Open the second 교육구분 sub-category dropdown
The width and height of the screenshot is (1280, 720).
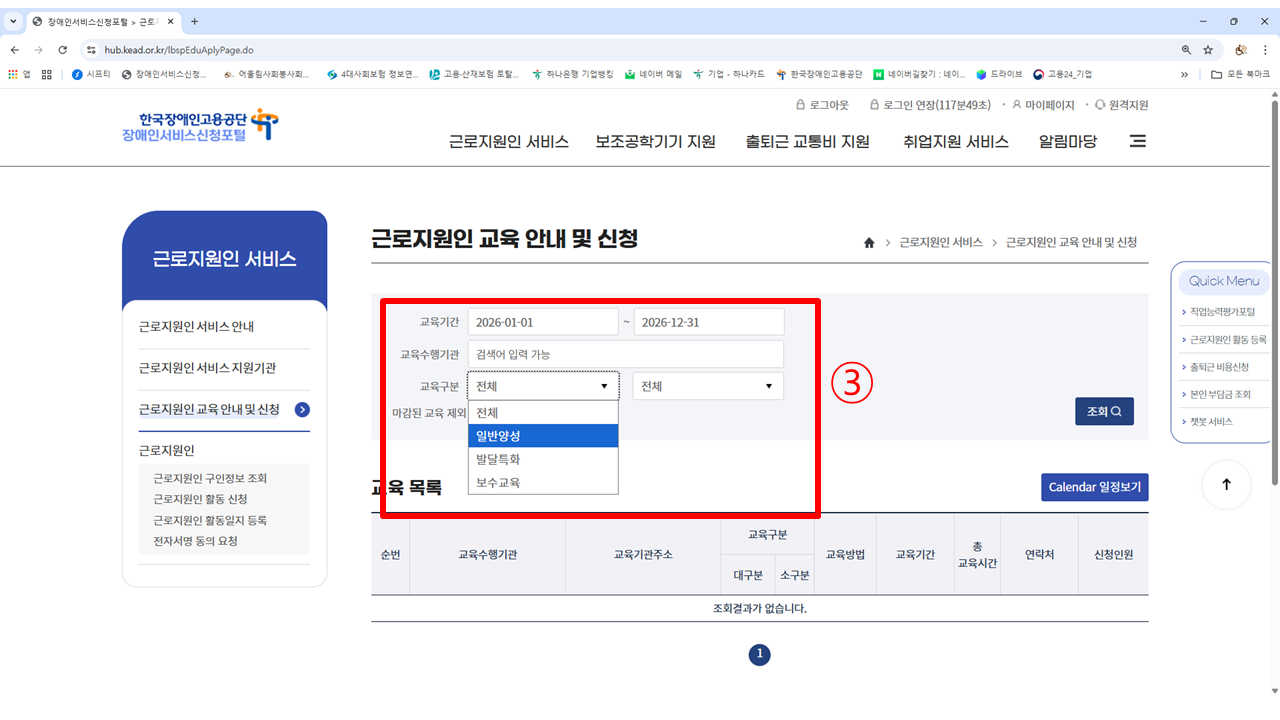pos(707,386)
